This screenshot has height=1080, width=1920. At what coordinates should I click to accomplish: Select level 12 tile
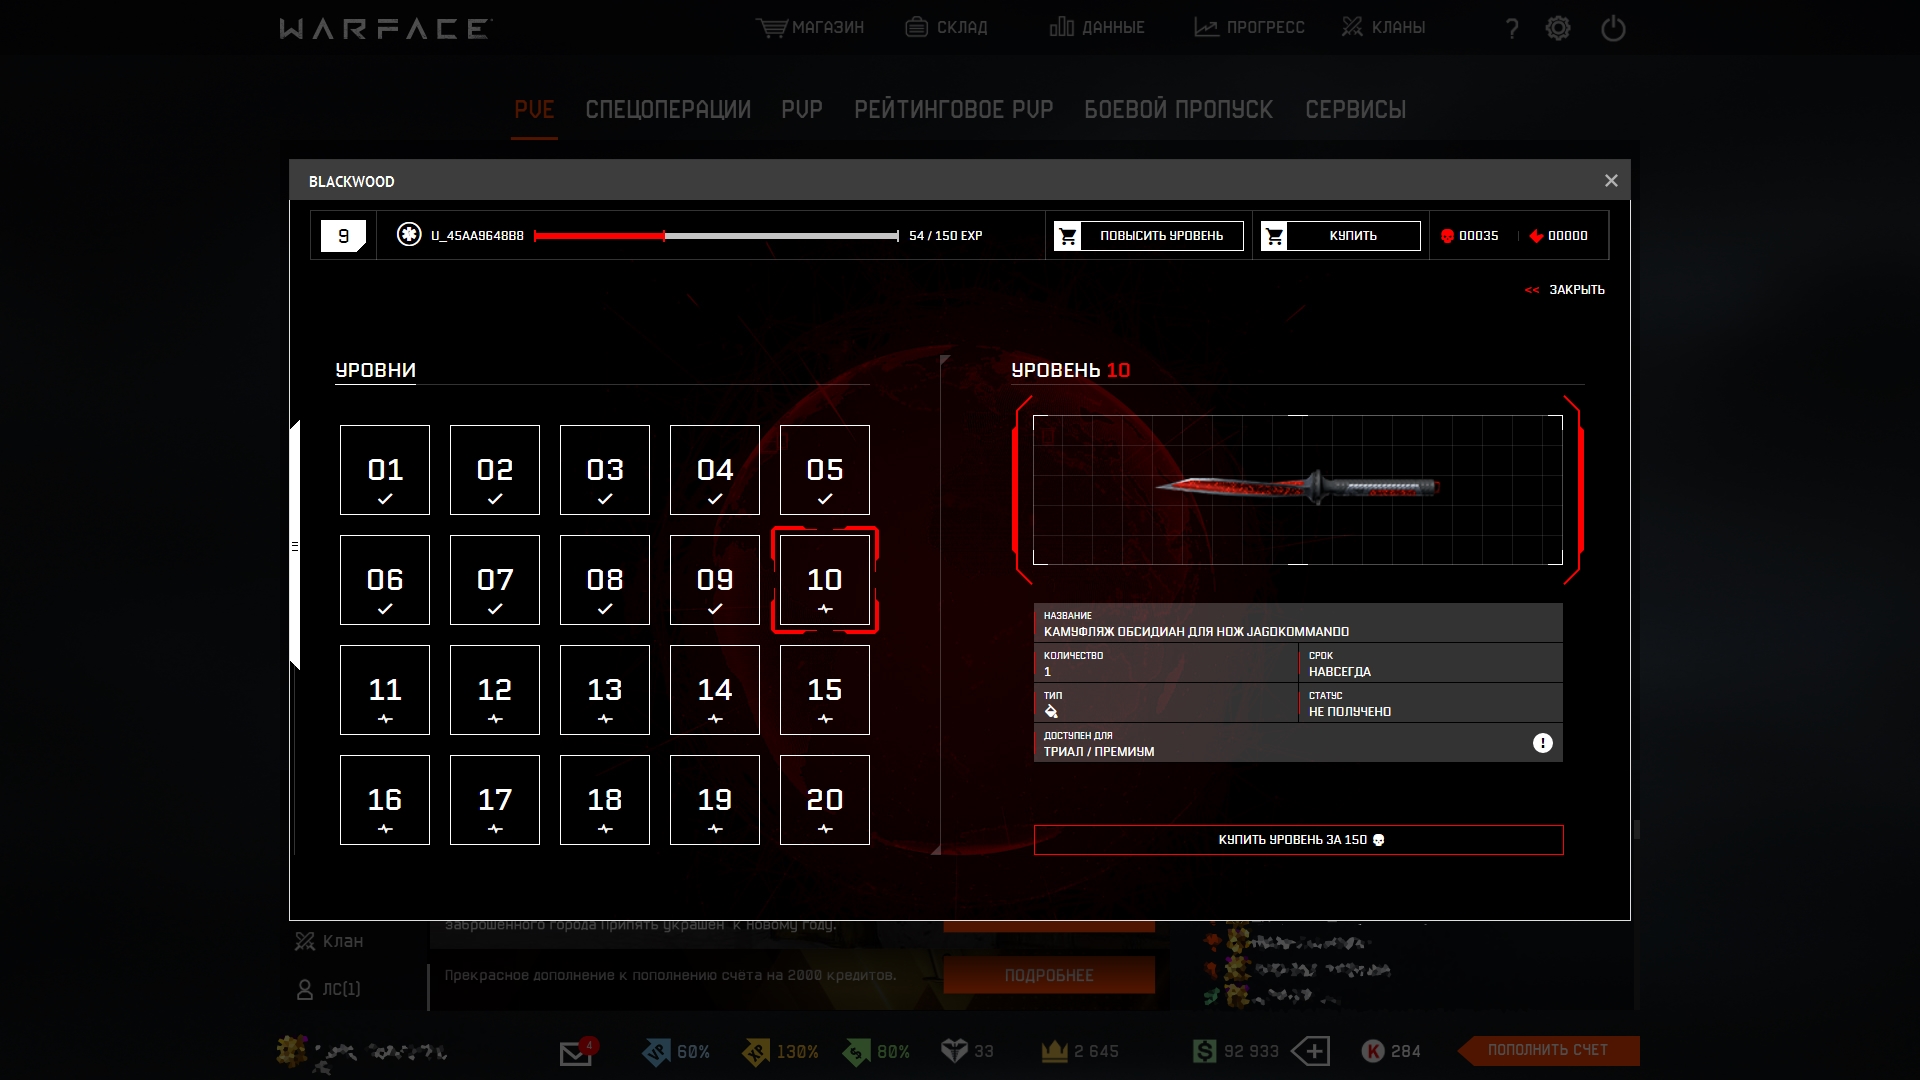click(x=495, y=690)
